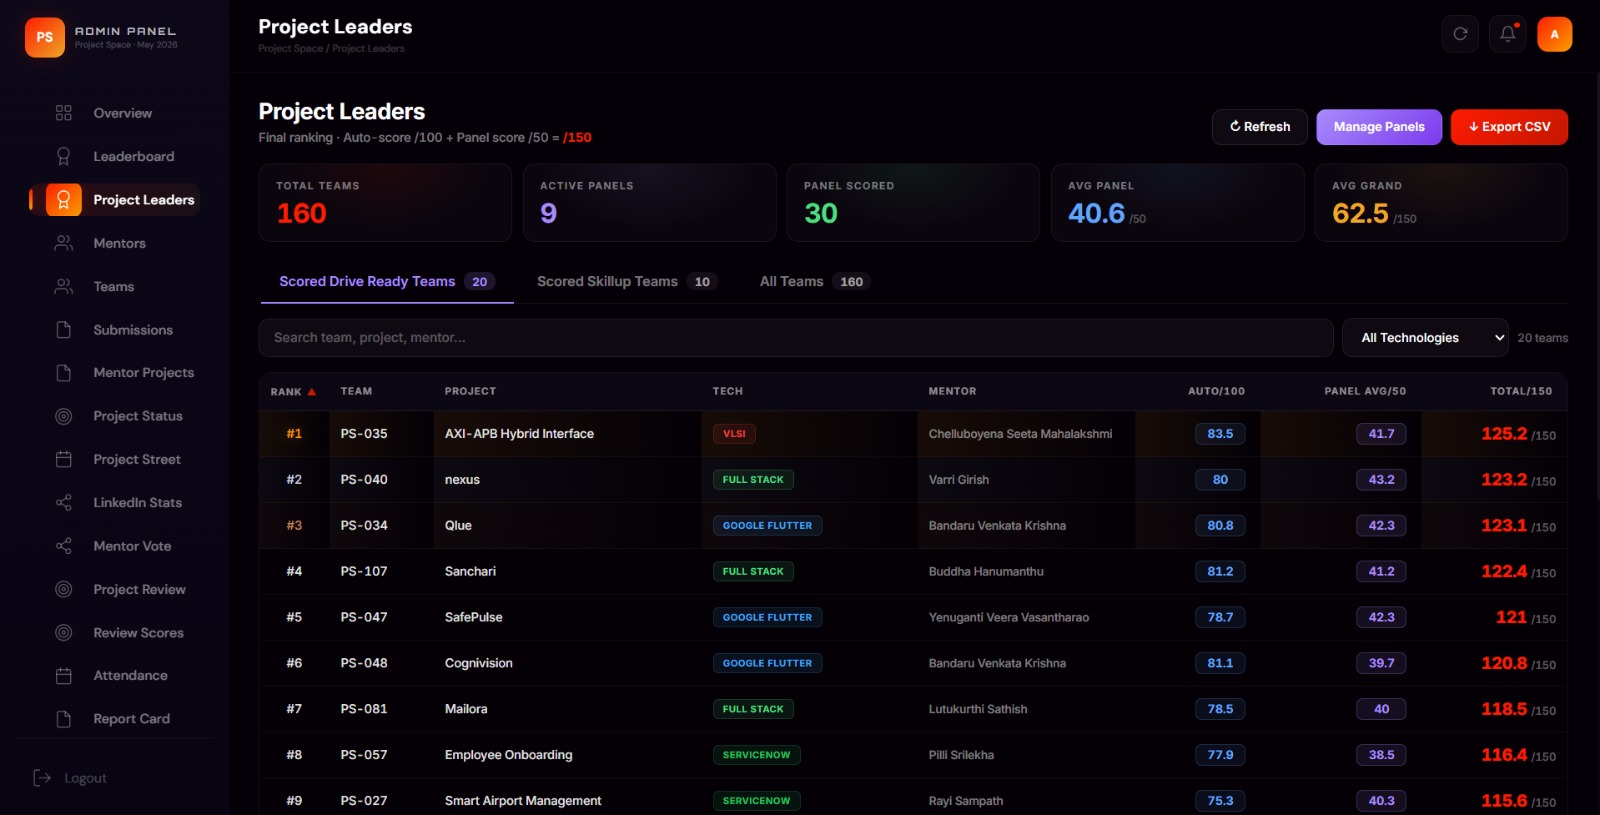This screenshot has height=815, width=1600.
Task: Click the top-bar reload icon
Action: click(x=1460, y=34)
